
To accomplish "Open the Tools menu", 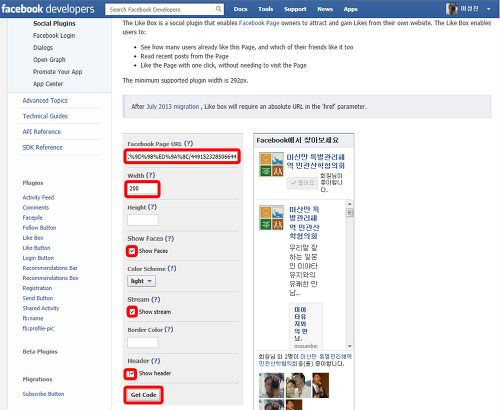I will [266, 9].
